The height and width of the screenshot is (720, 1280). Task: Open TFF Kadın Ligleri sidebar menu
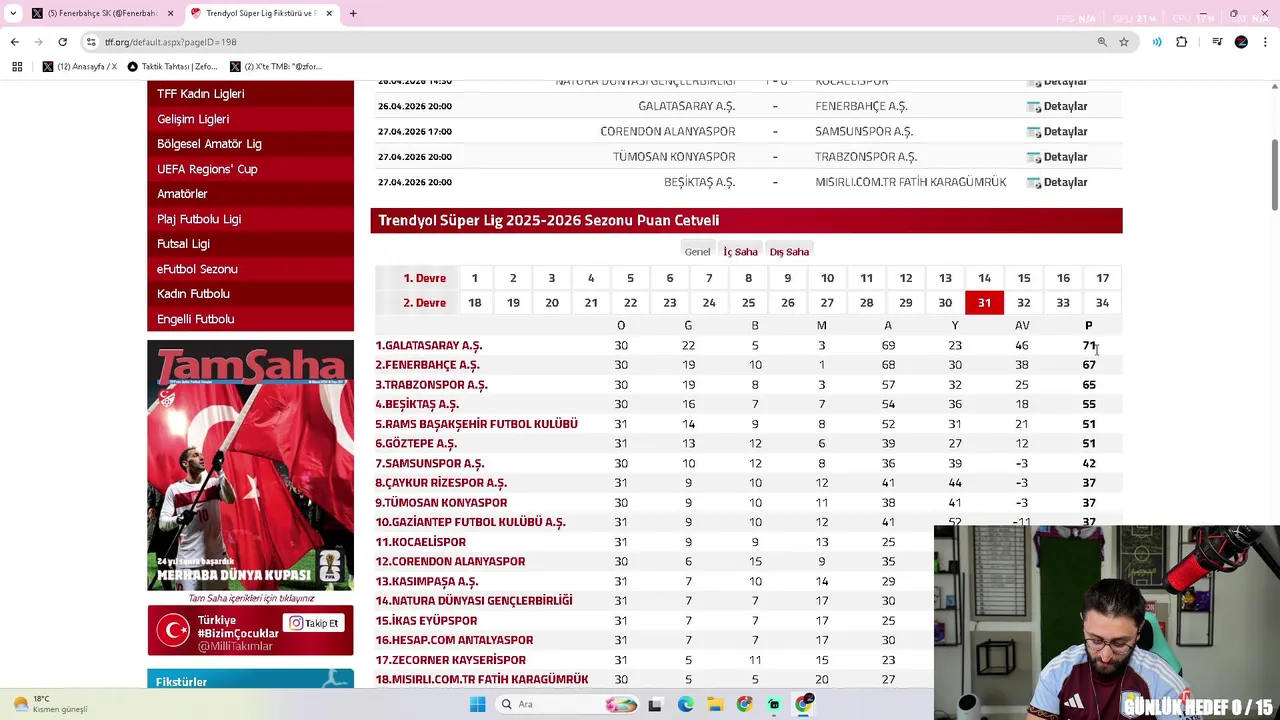click(x=251, y=94)
